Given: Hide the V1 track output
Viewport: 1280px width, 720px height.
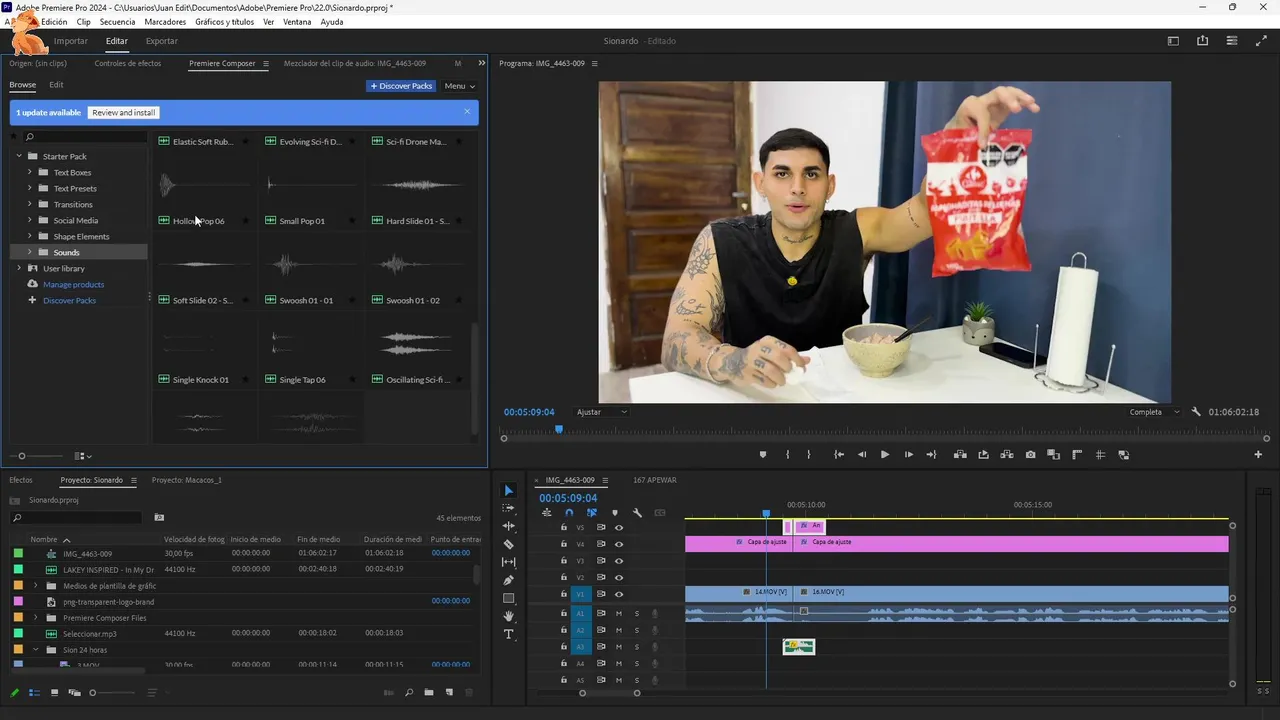Looking at the screenshot, I should tap(619, 594).
